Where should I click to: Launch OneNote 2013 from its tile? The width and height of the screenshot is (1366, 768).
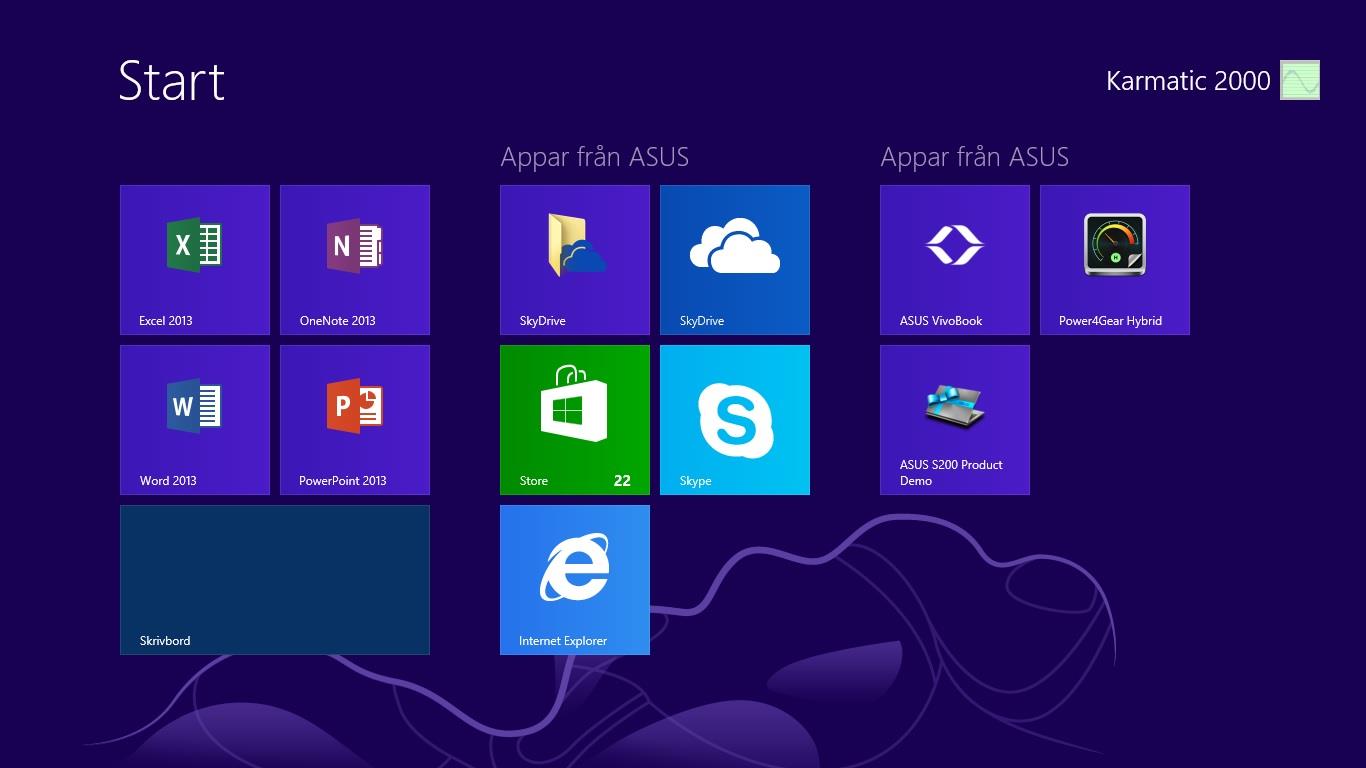click(355, 260)
